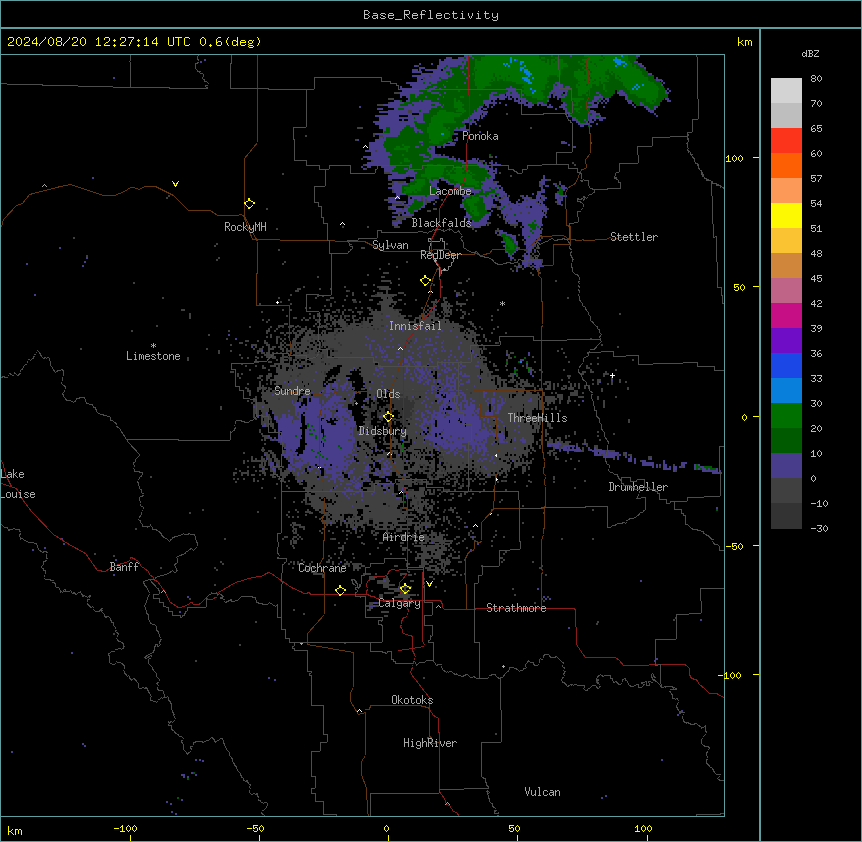Pick the slate violet 0-10 dBZ swatch
The image size is (862, 842).
786,466
